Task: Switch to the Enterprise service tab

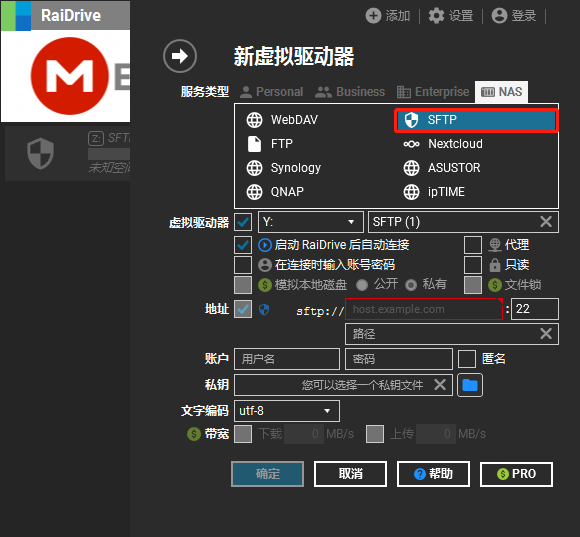Action: tap(433, 92)
